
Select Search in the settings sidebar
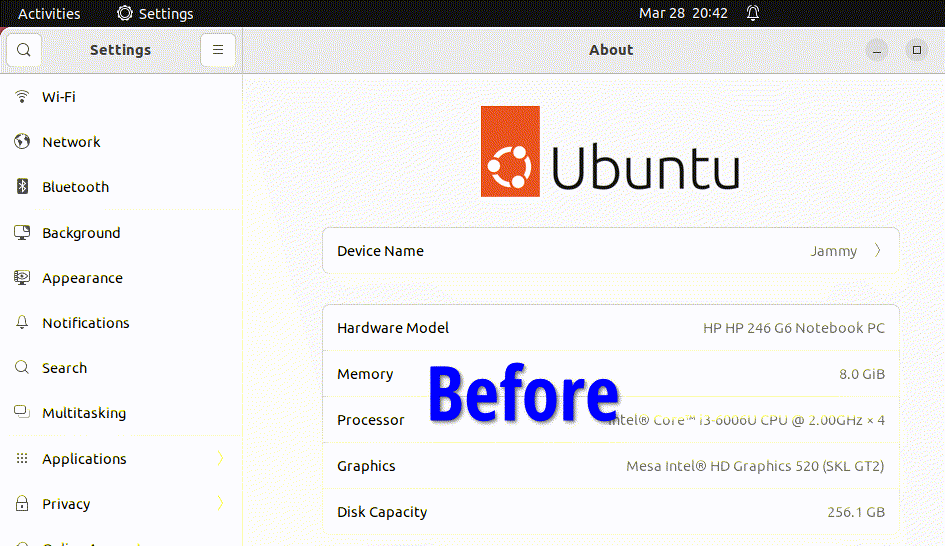pyautogui.click(x=121, y=368)
